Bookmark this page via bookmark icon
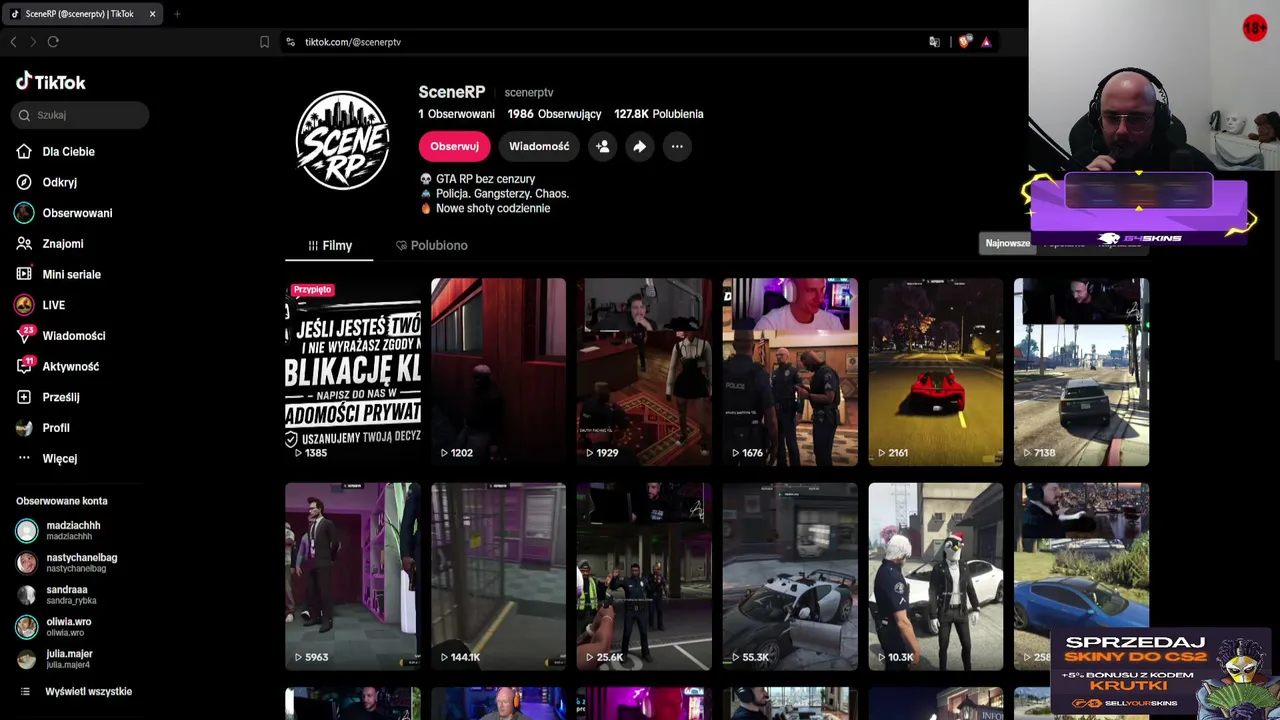 [x=264, y=42]
